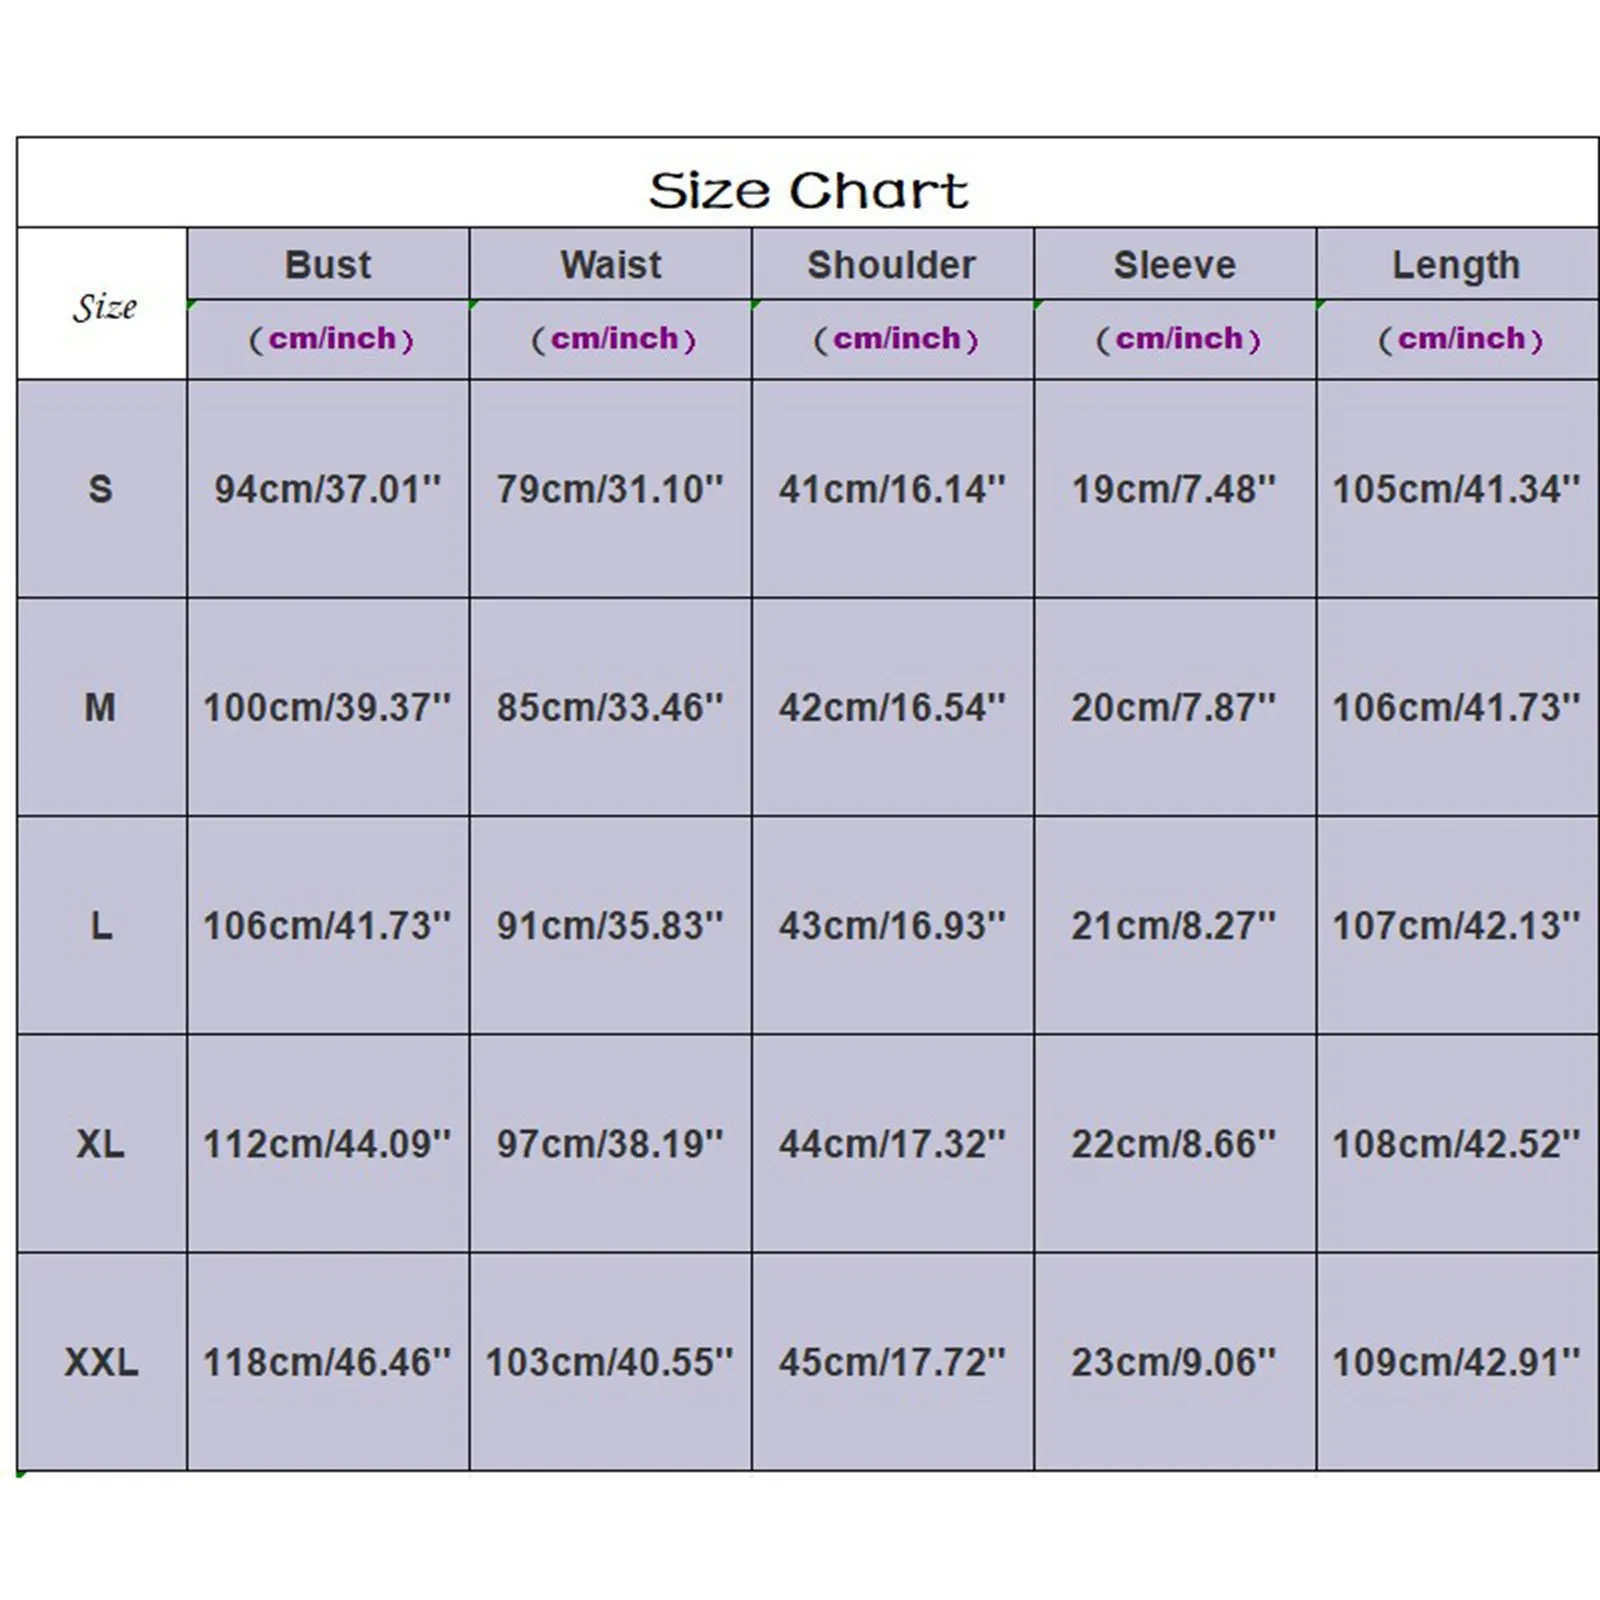
Task: Select the XL size row label
Action: point(101,1143)
